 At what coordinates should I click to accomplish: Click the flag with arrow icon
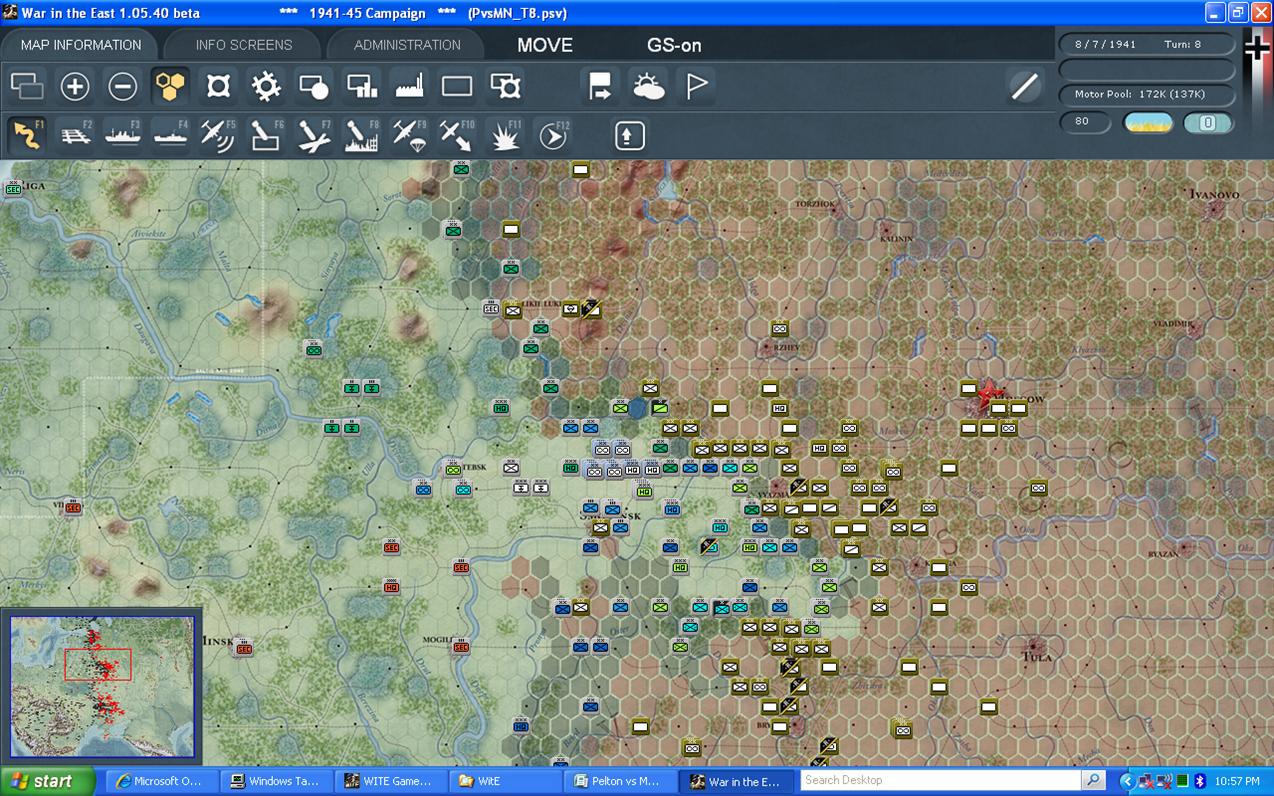[x=600, y=87]
